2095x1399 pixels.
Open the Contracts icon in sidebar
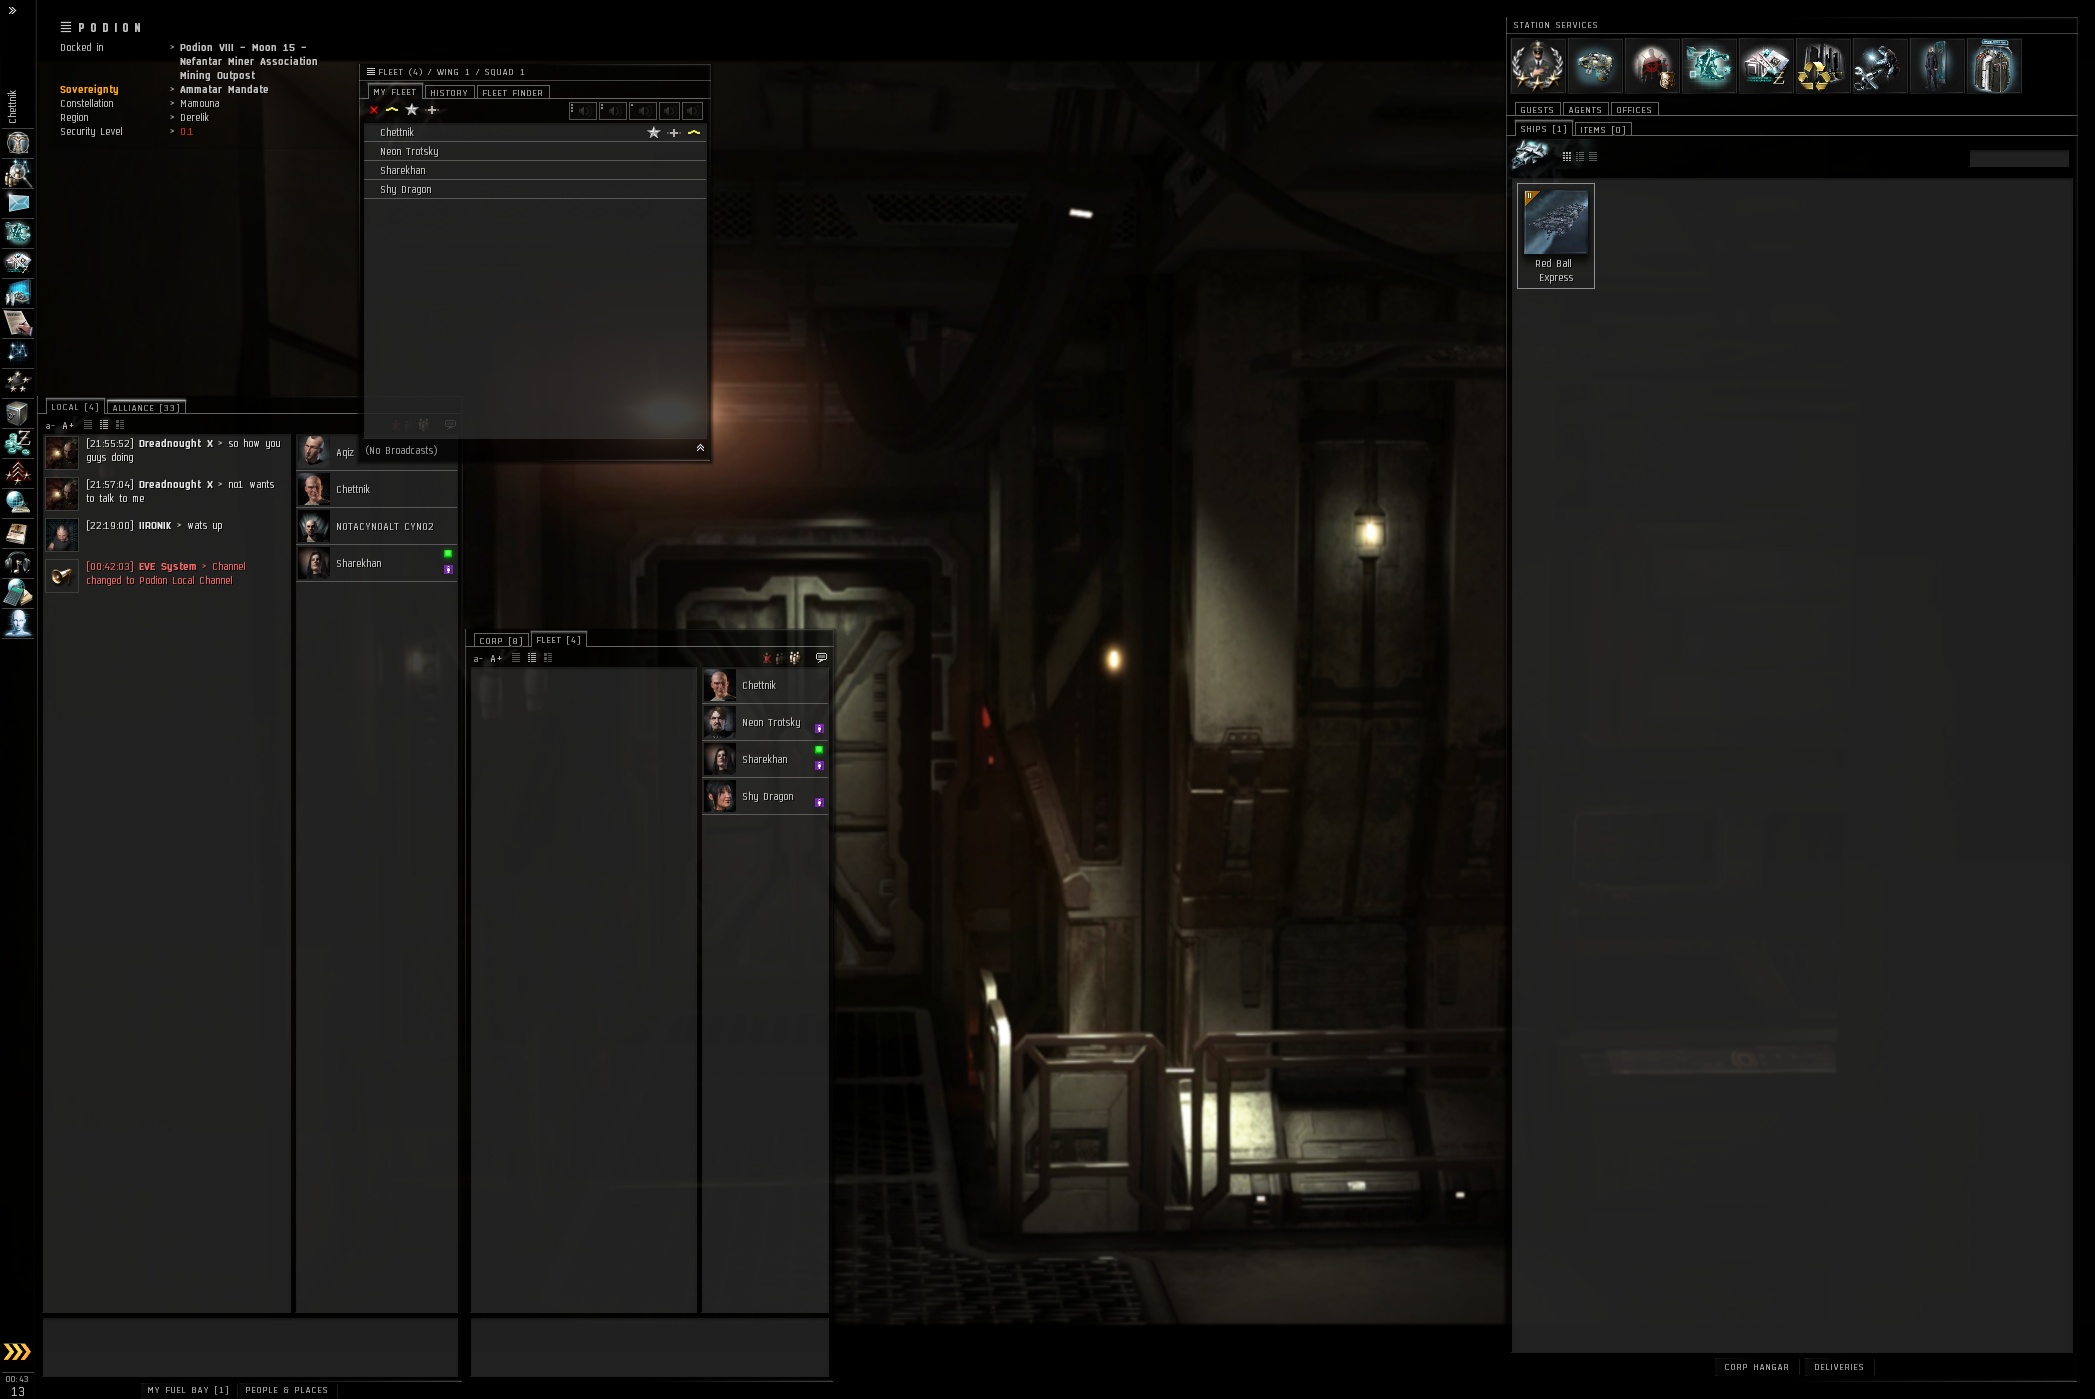coord(18,323)
